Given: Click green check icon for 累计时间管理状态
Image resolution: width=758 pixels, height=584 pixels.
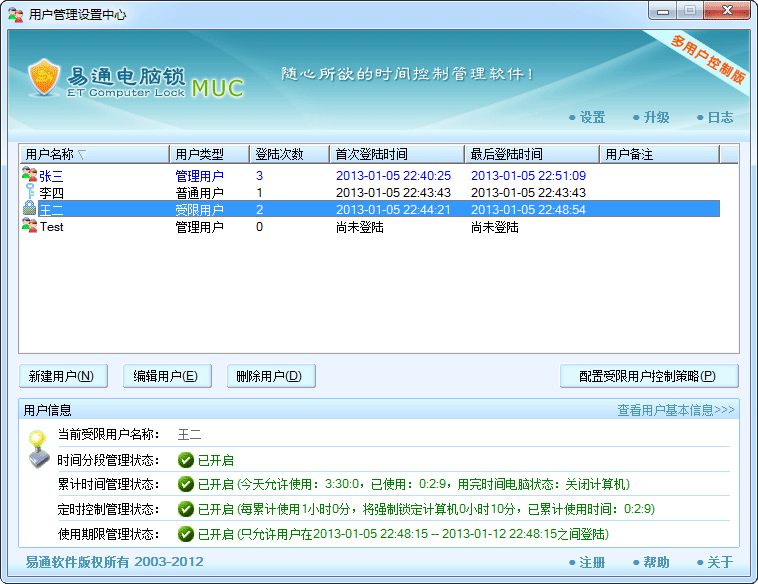Looking at the screenshot, I should pyautogui.click(x=185, y=485).
